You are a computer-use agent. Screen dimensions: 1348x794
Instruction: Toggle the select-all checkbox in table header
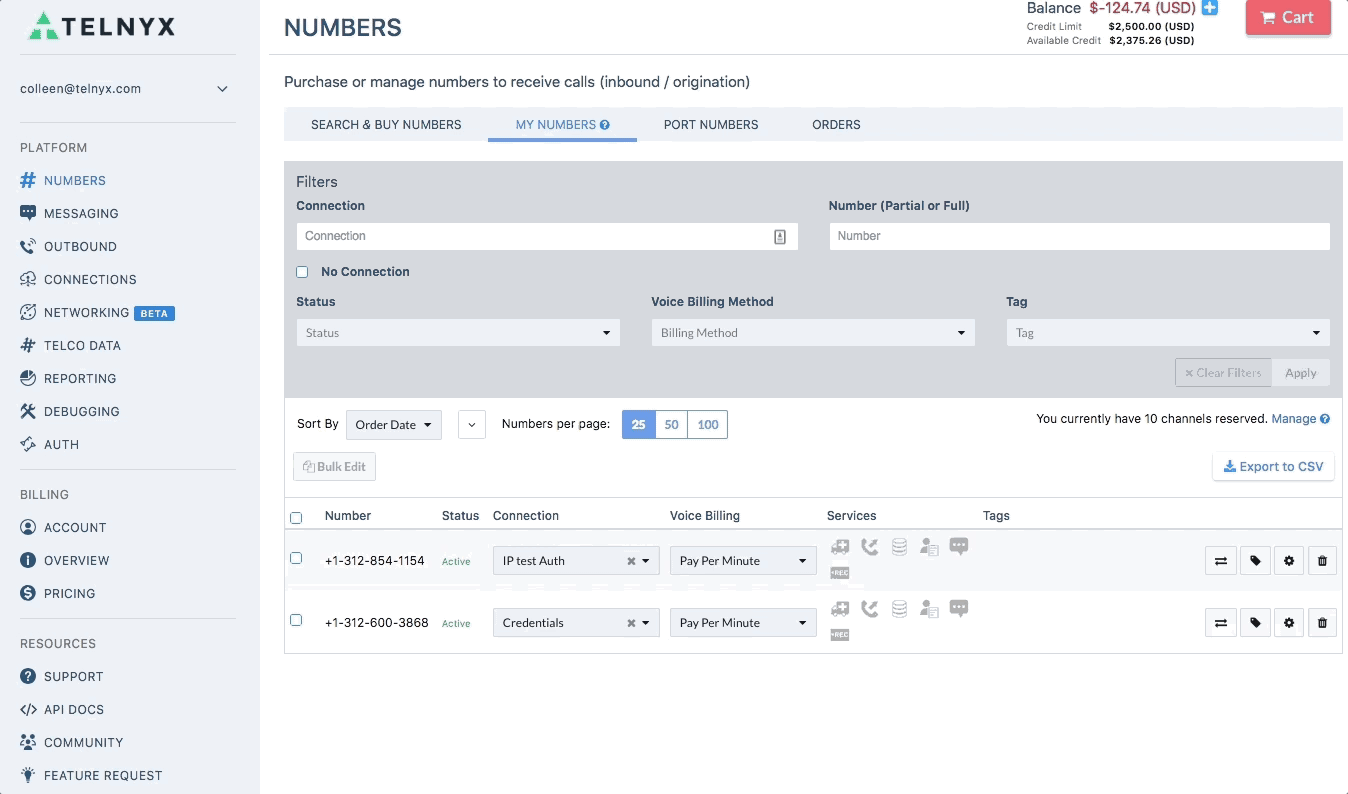point(296,518)
